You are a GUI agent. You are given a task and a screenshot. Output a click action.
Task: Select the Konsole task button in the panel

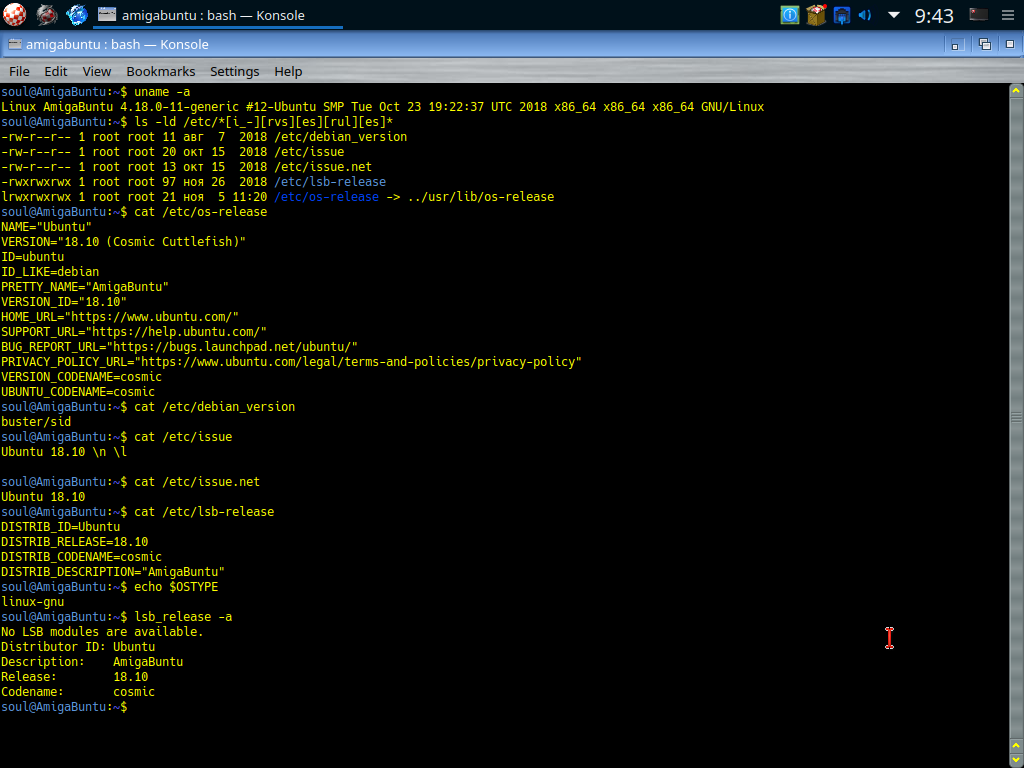(x=218, y=15)
